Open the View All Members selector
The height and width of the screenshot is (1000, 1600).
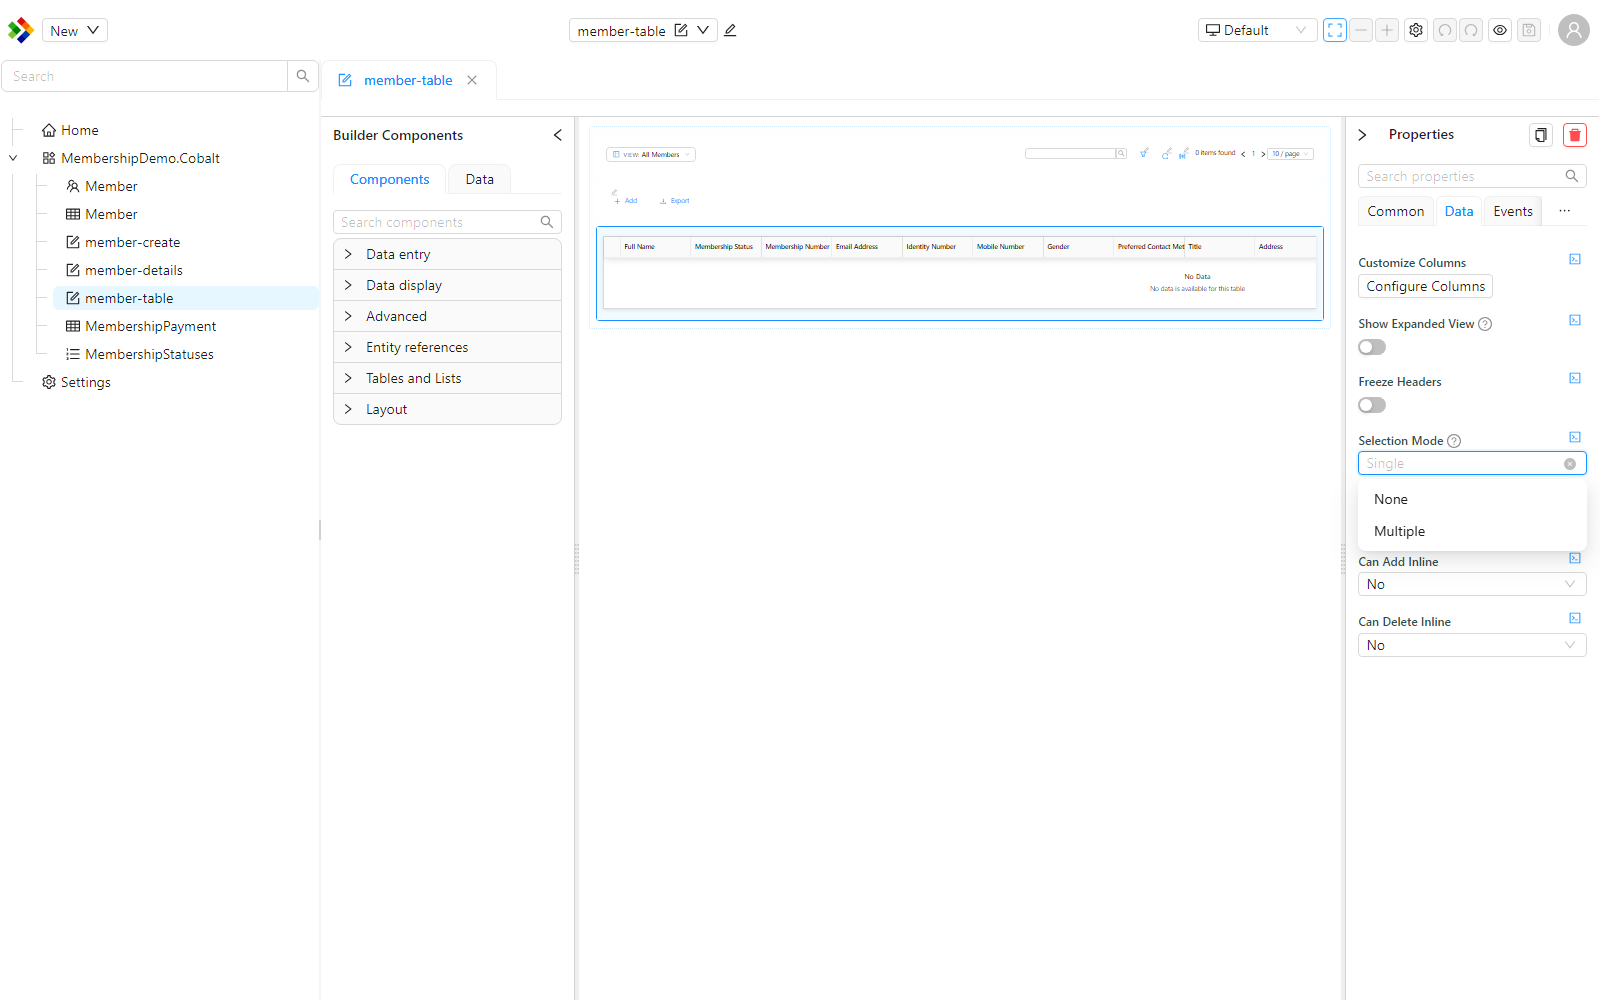tap(651, 155)
